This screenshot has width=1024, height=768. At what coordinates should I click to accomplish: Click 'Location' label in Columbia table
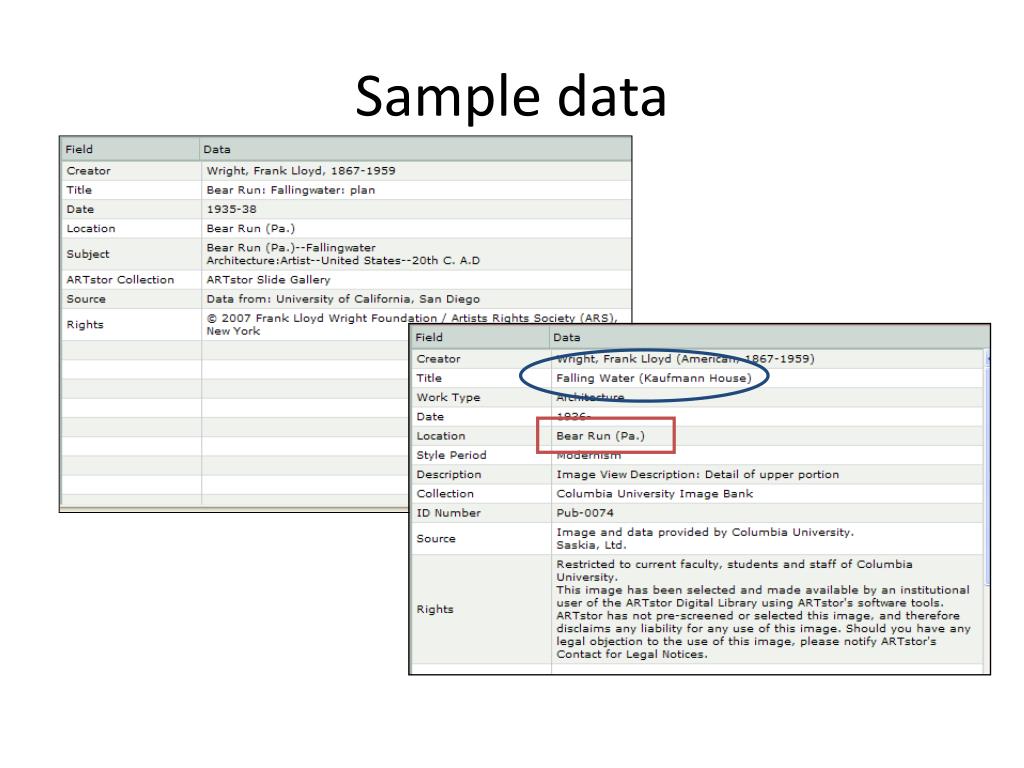(x=441, y=436)
